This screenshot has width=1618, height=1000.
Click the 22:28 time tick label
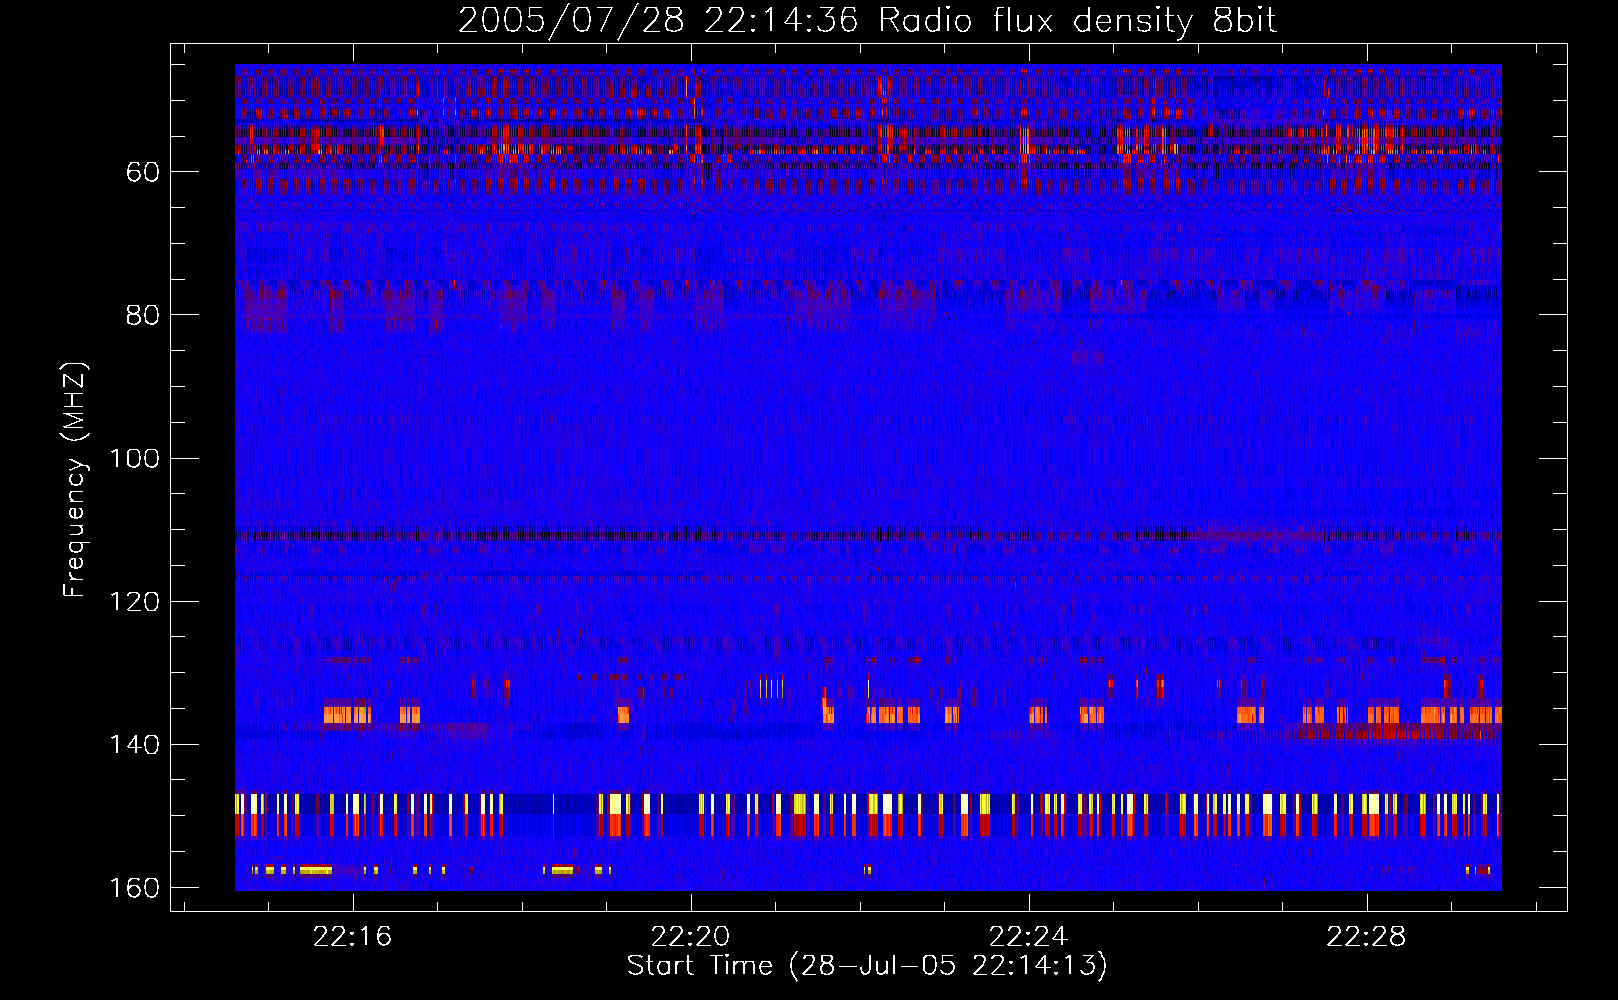[1366, 937]
